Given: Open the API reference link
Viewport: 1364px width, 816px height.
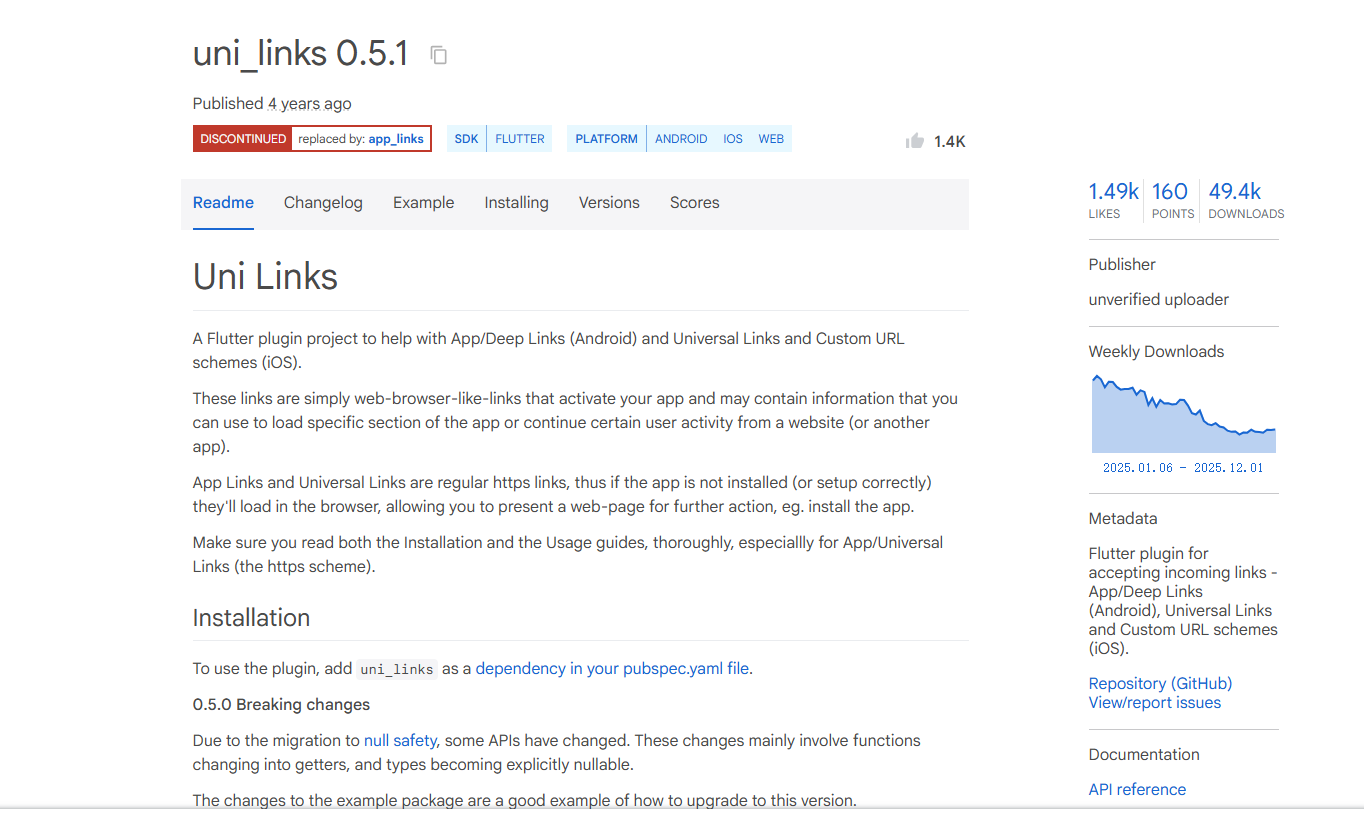Looking at the screenshot, I should point(1137,790).
